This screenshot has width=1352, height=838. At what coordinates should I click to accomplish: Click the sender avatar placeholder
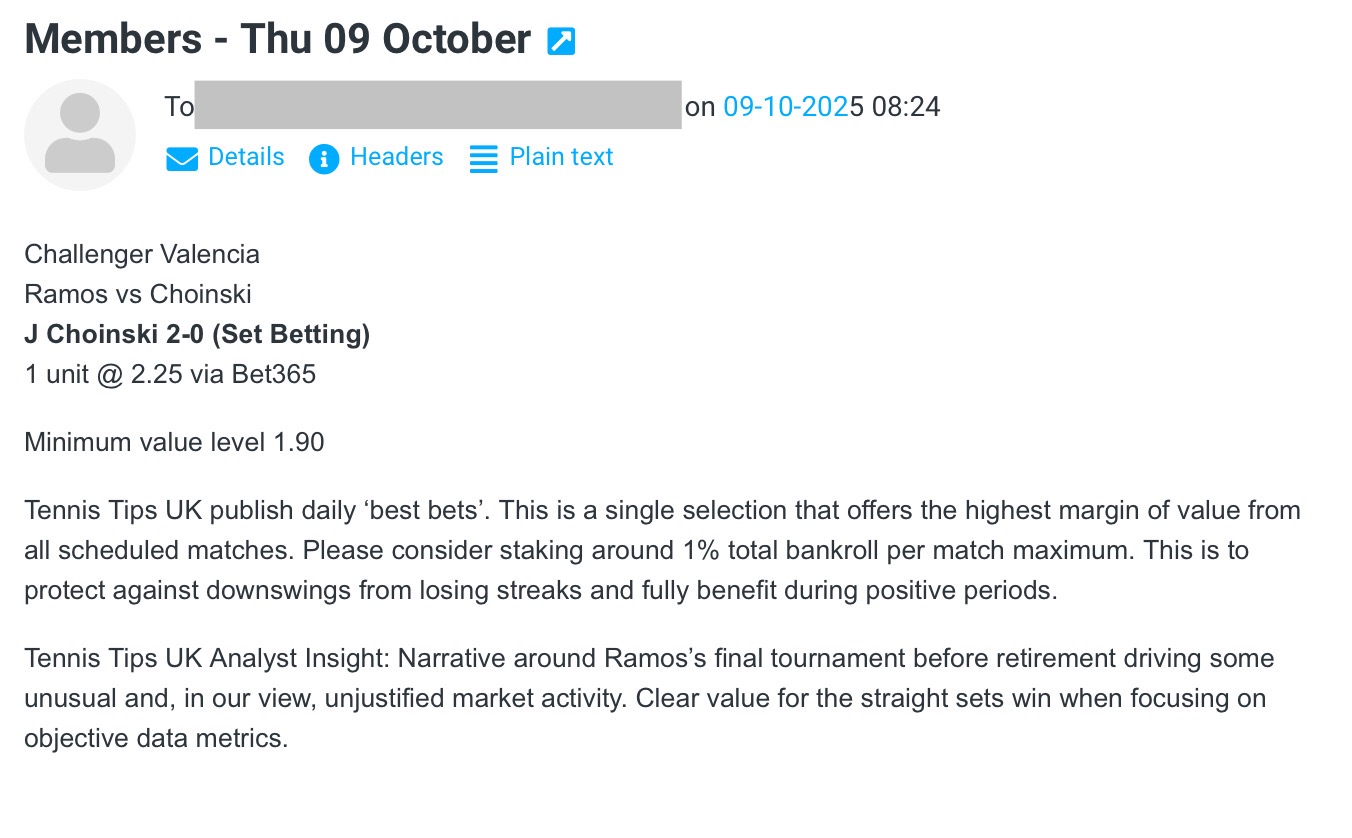pos(80,135)
